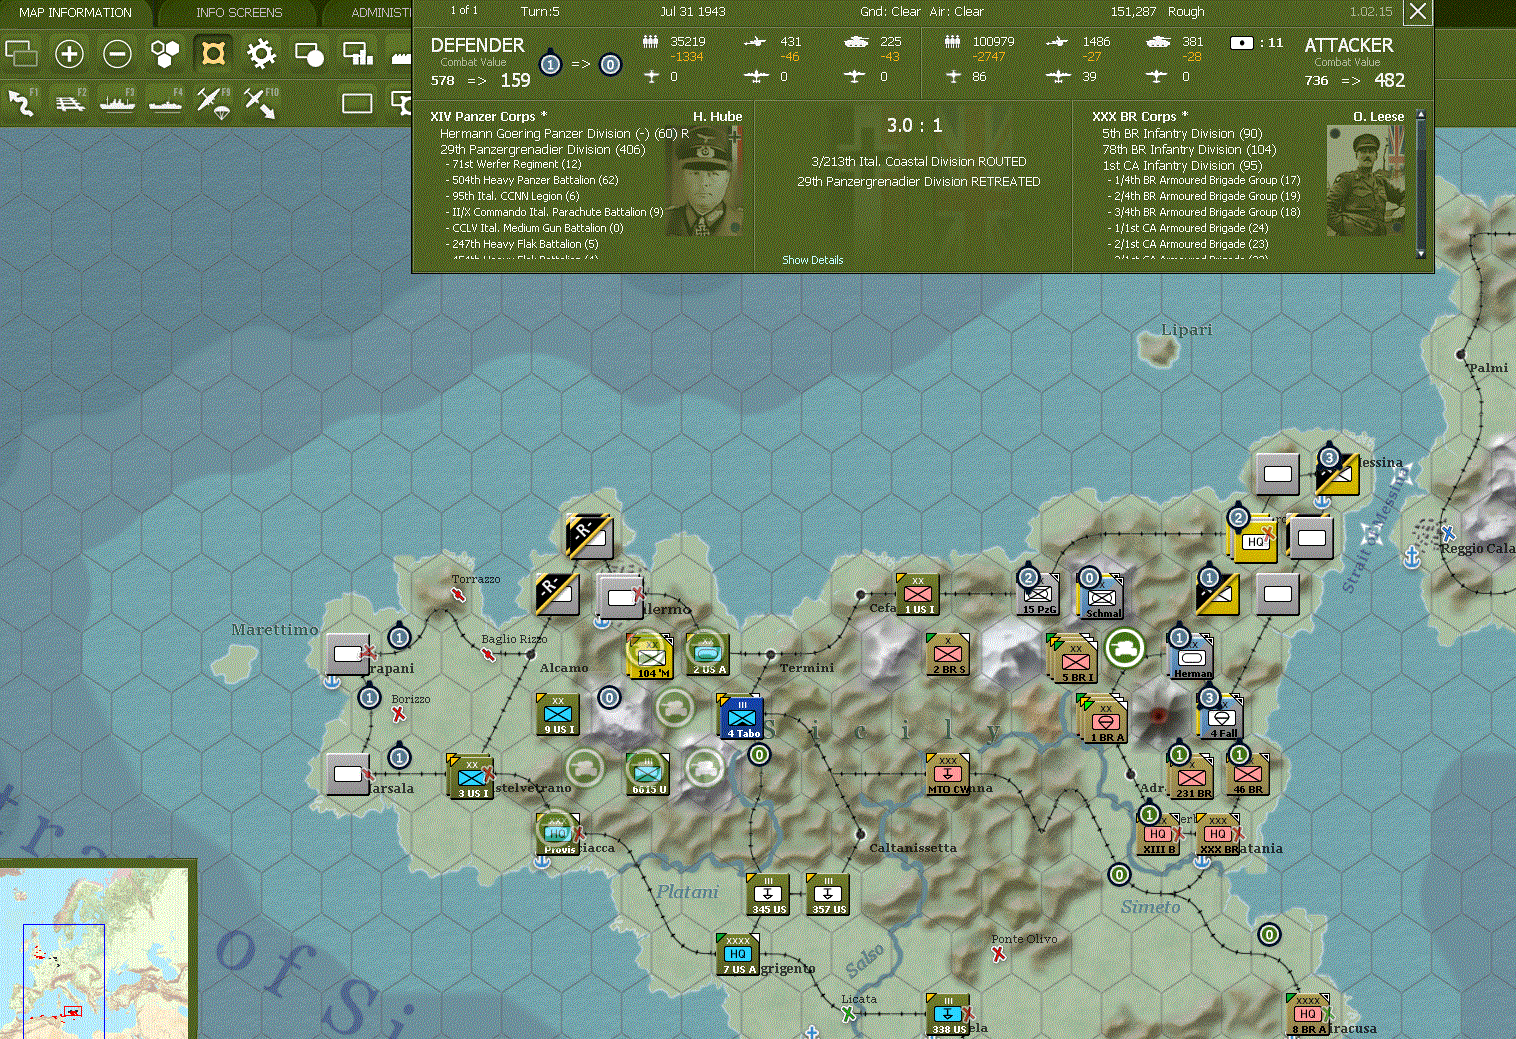Image resolution: width=1516 pixels, height=1039 pixels.
Task: Open the map preferences gear icon
Action: pyautogui.click(x=261, y=54)
